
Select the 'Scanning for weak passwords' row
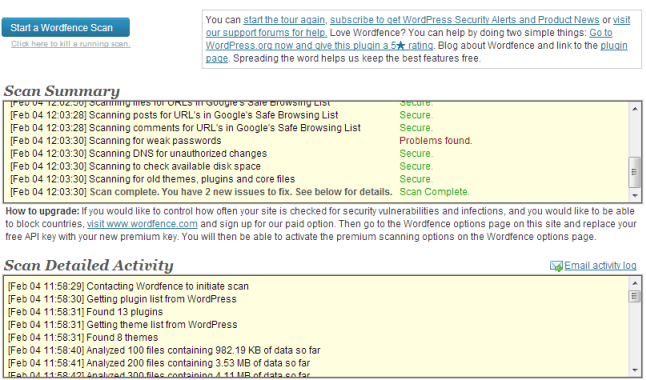[241, 141]
